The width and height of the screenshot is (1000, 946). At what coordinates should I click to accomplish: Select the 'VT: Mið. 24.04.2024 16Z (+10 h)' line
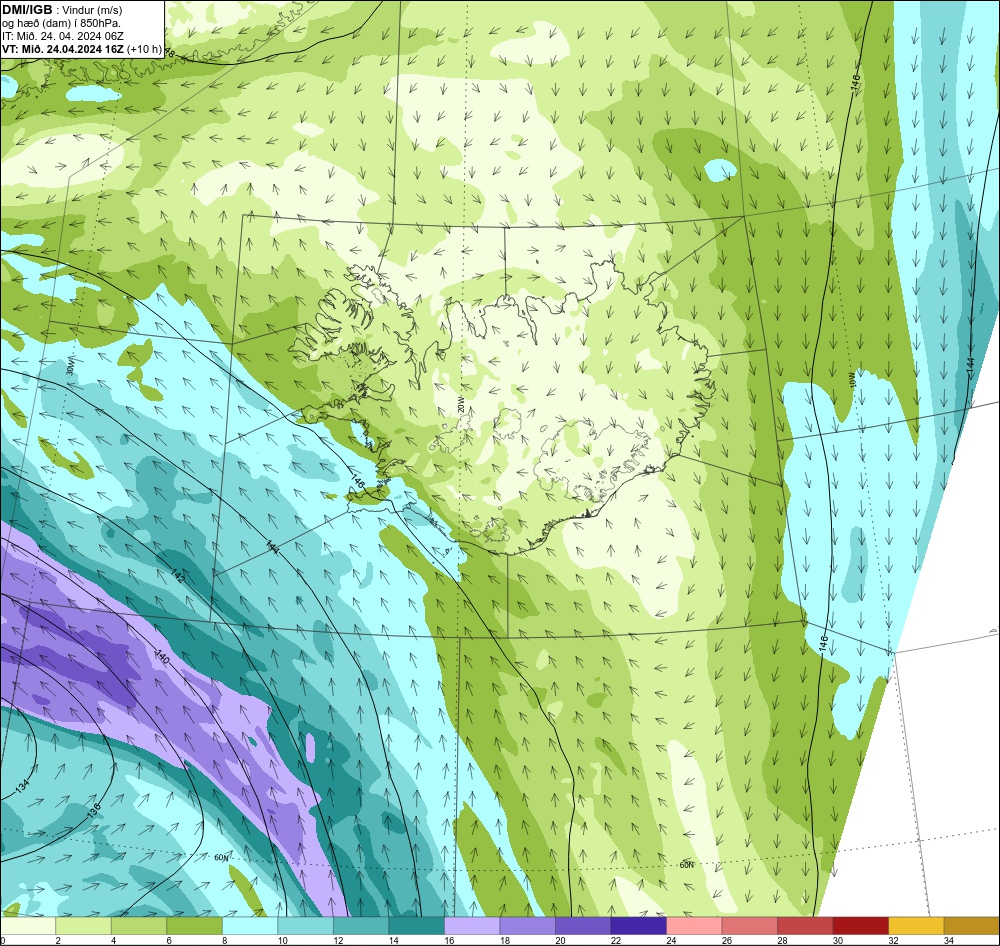(82, 49)
